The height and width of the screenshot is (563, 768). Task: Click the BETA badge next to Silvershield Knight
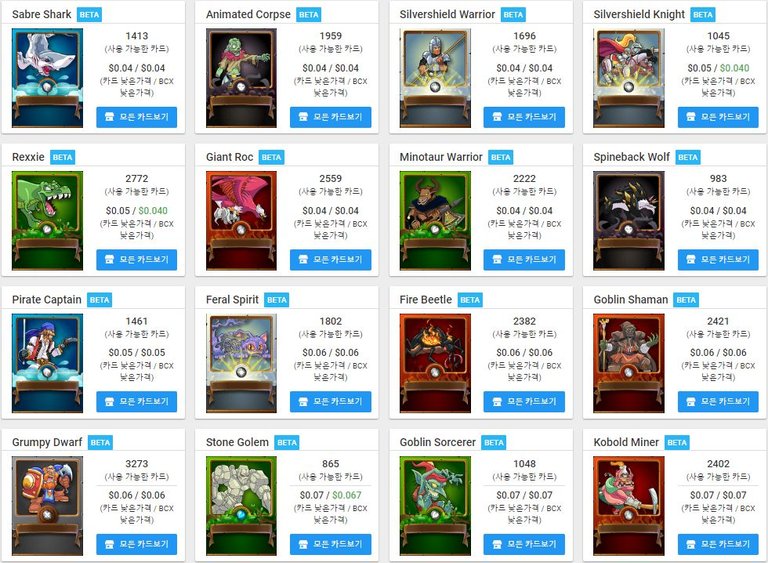coord(703,15)
